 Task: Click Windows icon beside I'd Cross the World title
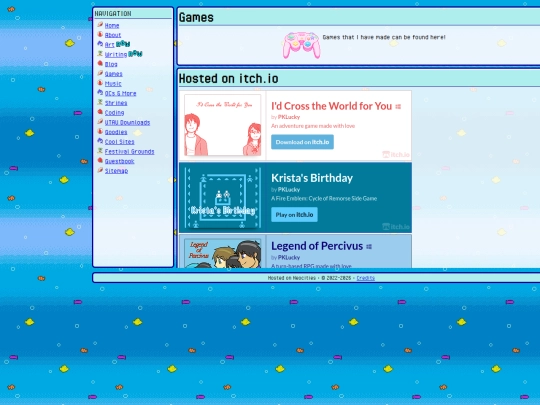coord(398,107)
